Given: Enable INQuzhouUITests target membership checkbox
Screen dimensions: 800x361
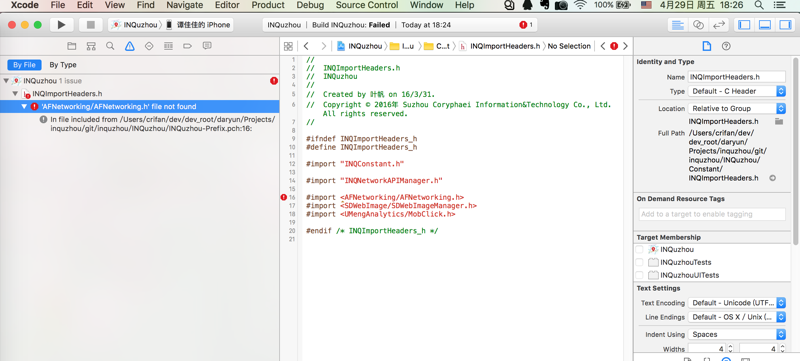Looking at the screenshot, I should pyautogui.click(x=639, y=275).
